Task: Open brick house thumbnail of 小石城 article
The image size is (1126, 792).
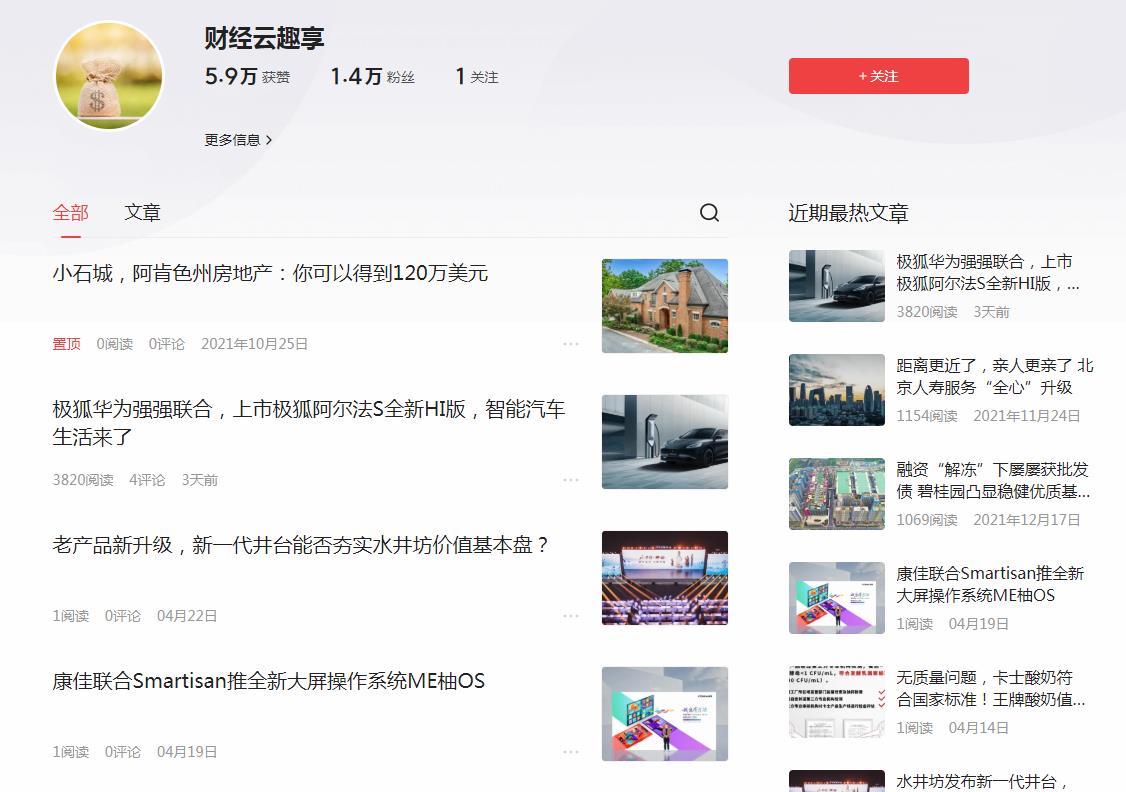Action: tap(664, 306)
